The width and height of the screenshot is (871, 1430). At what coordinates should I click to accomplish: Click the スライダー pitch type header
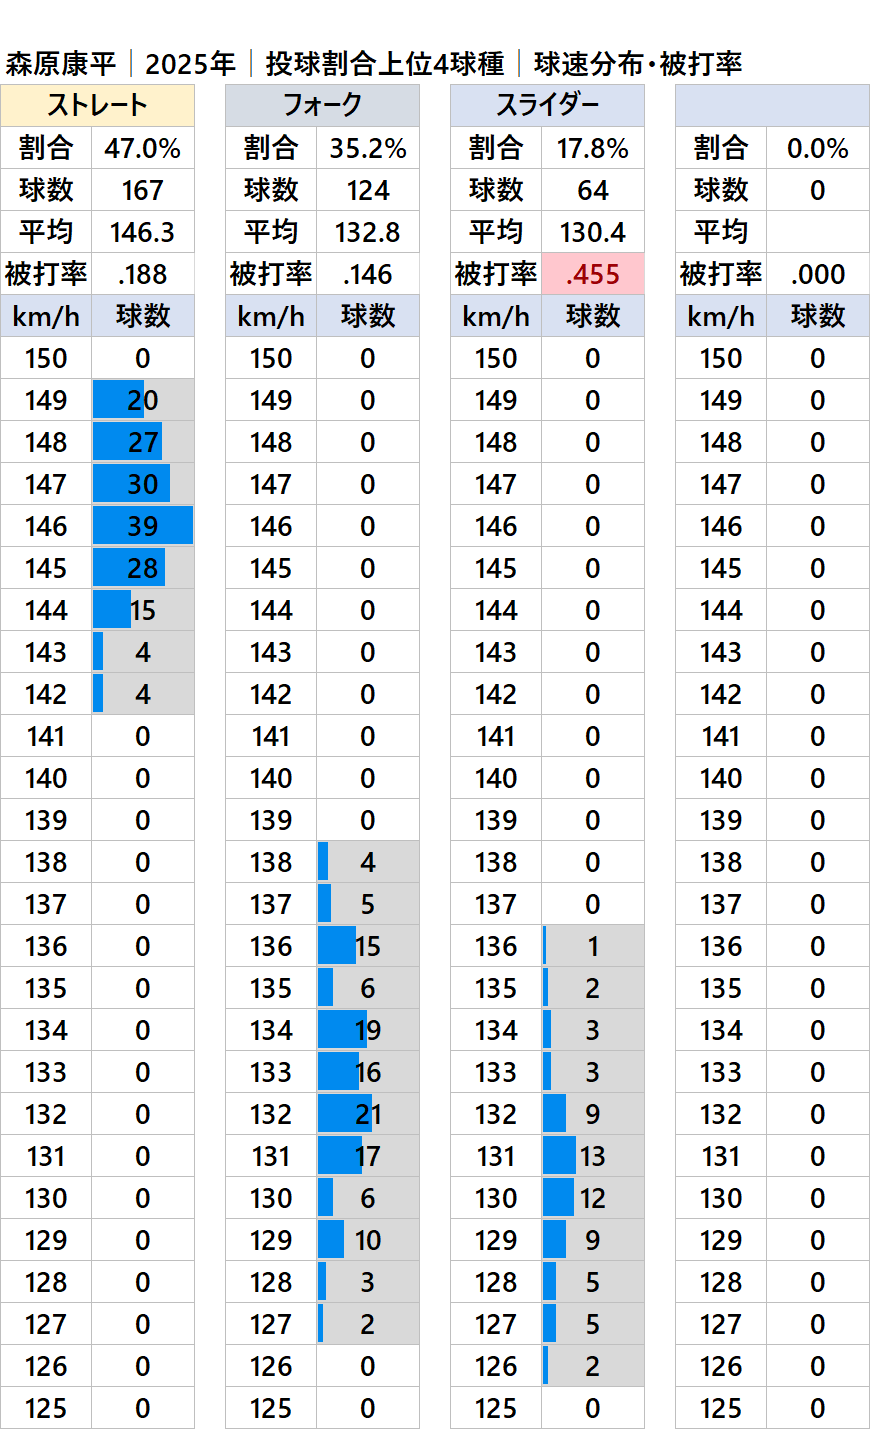(x=547, y=105)
